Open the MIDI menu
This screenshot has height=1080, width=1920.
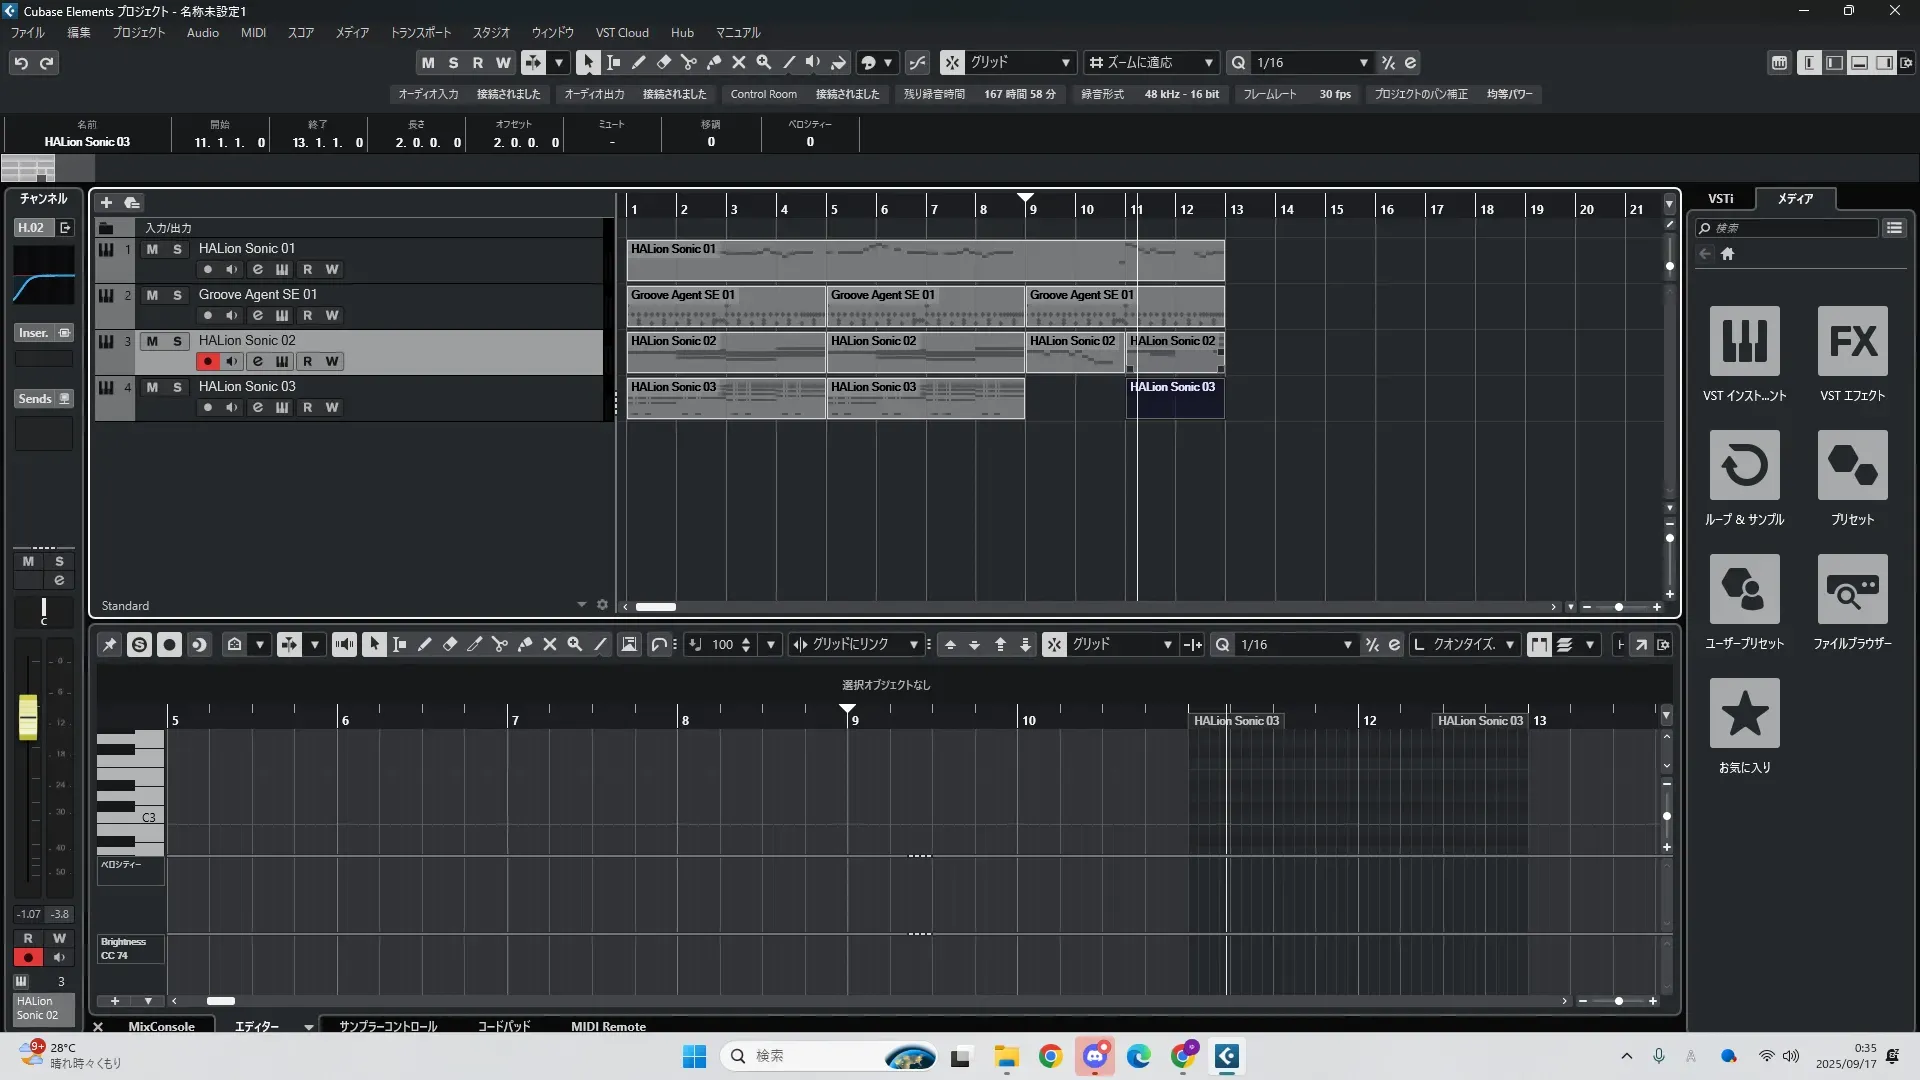253,32
